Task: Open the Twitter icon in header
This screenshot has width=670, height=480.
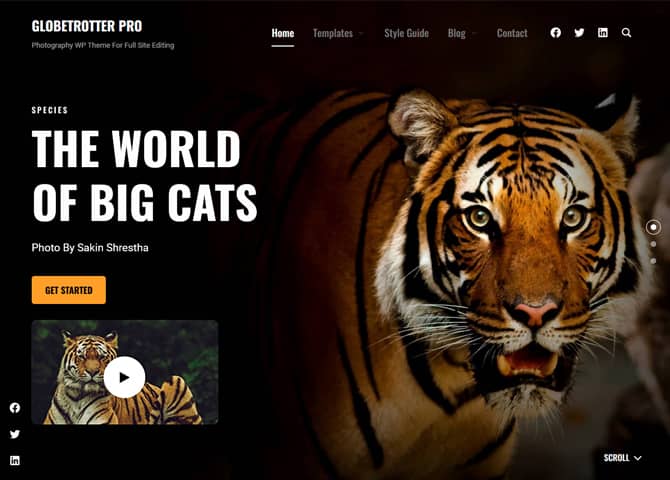Action: pos(579,32)
